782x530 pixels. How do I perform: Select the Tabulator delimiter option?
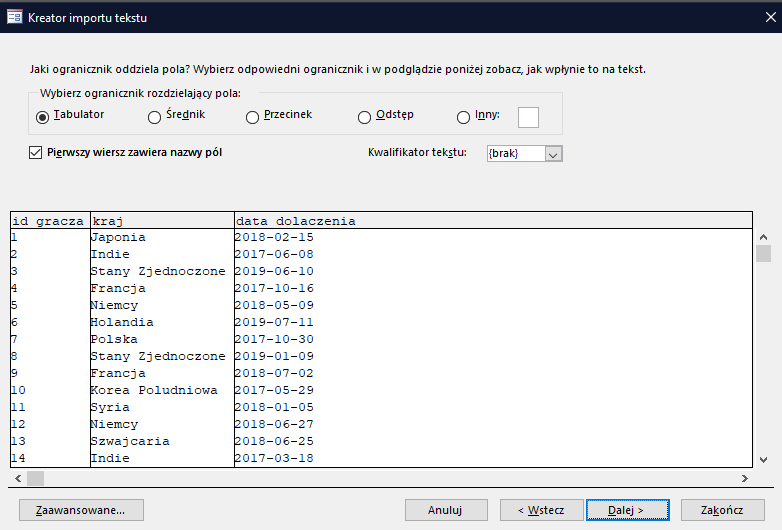(42, 117)
